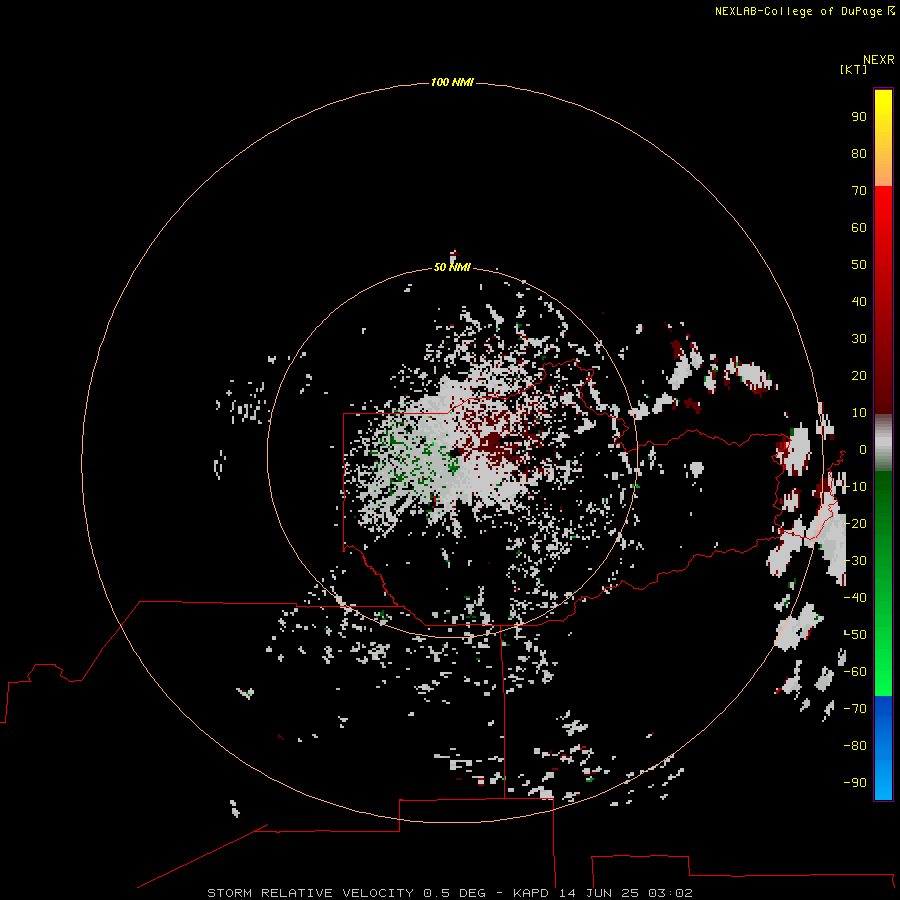Image resolution: width=900 pixels, height=900 pixels.
Task: Pick the gray zero segment of velocity color bar
Action: click(883, 443)
